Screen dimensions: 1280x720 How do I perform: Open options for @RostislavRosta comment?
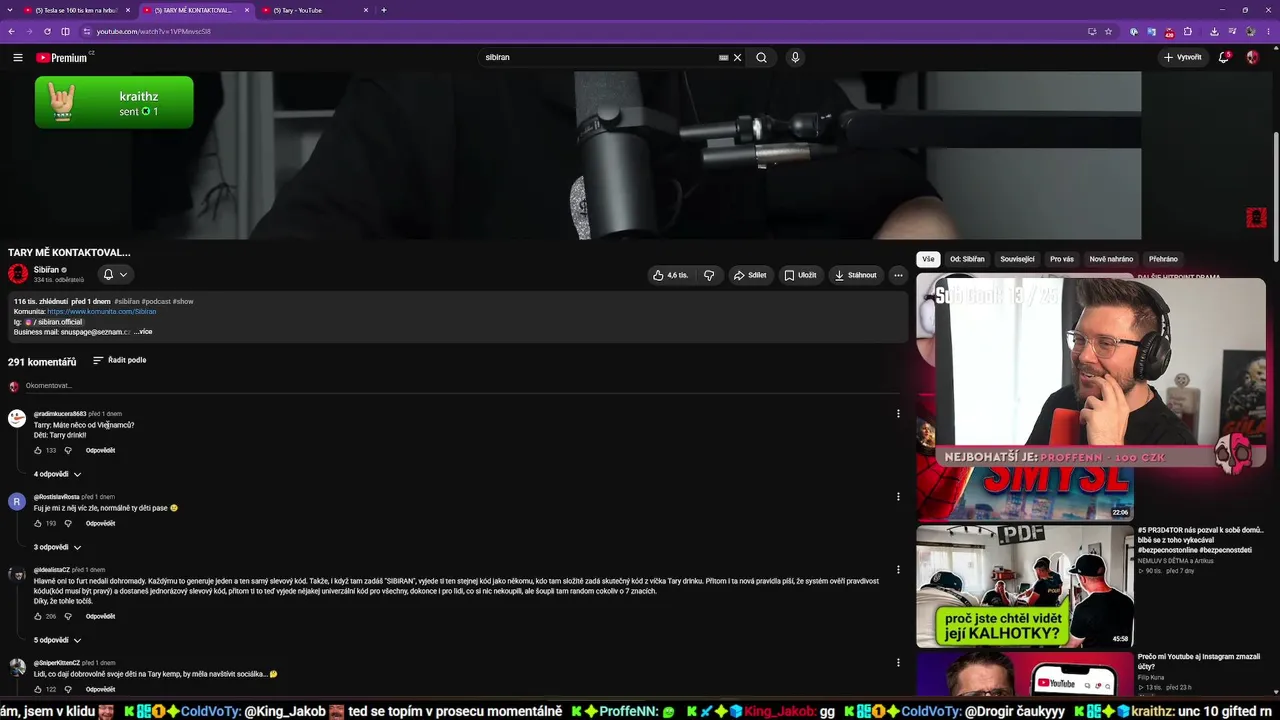tap(898, 497)
